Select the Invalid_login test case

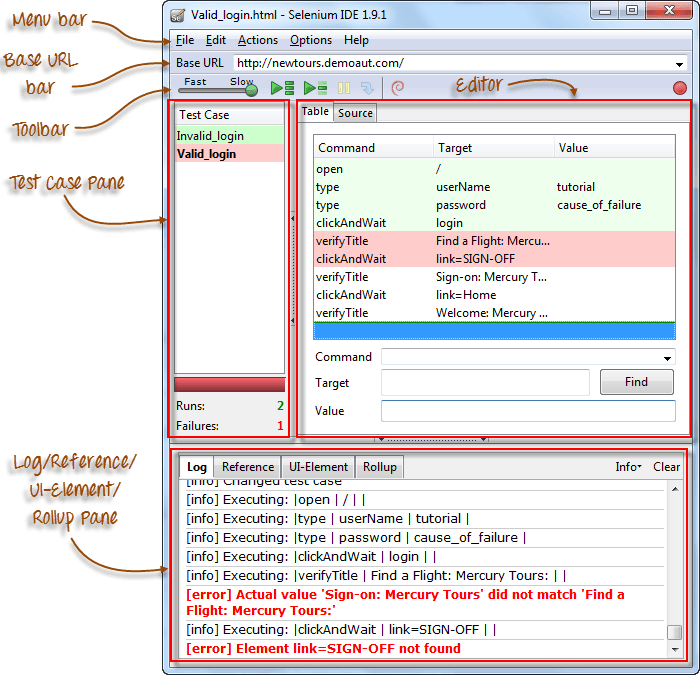coord(210,136)
